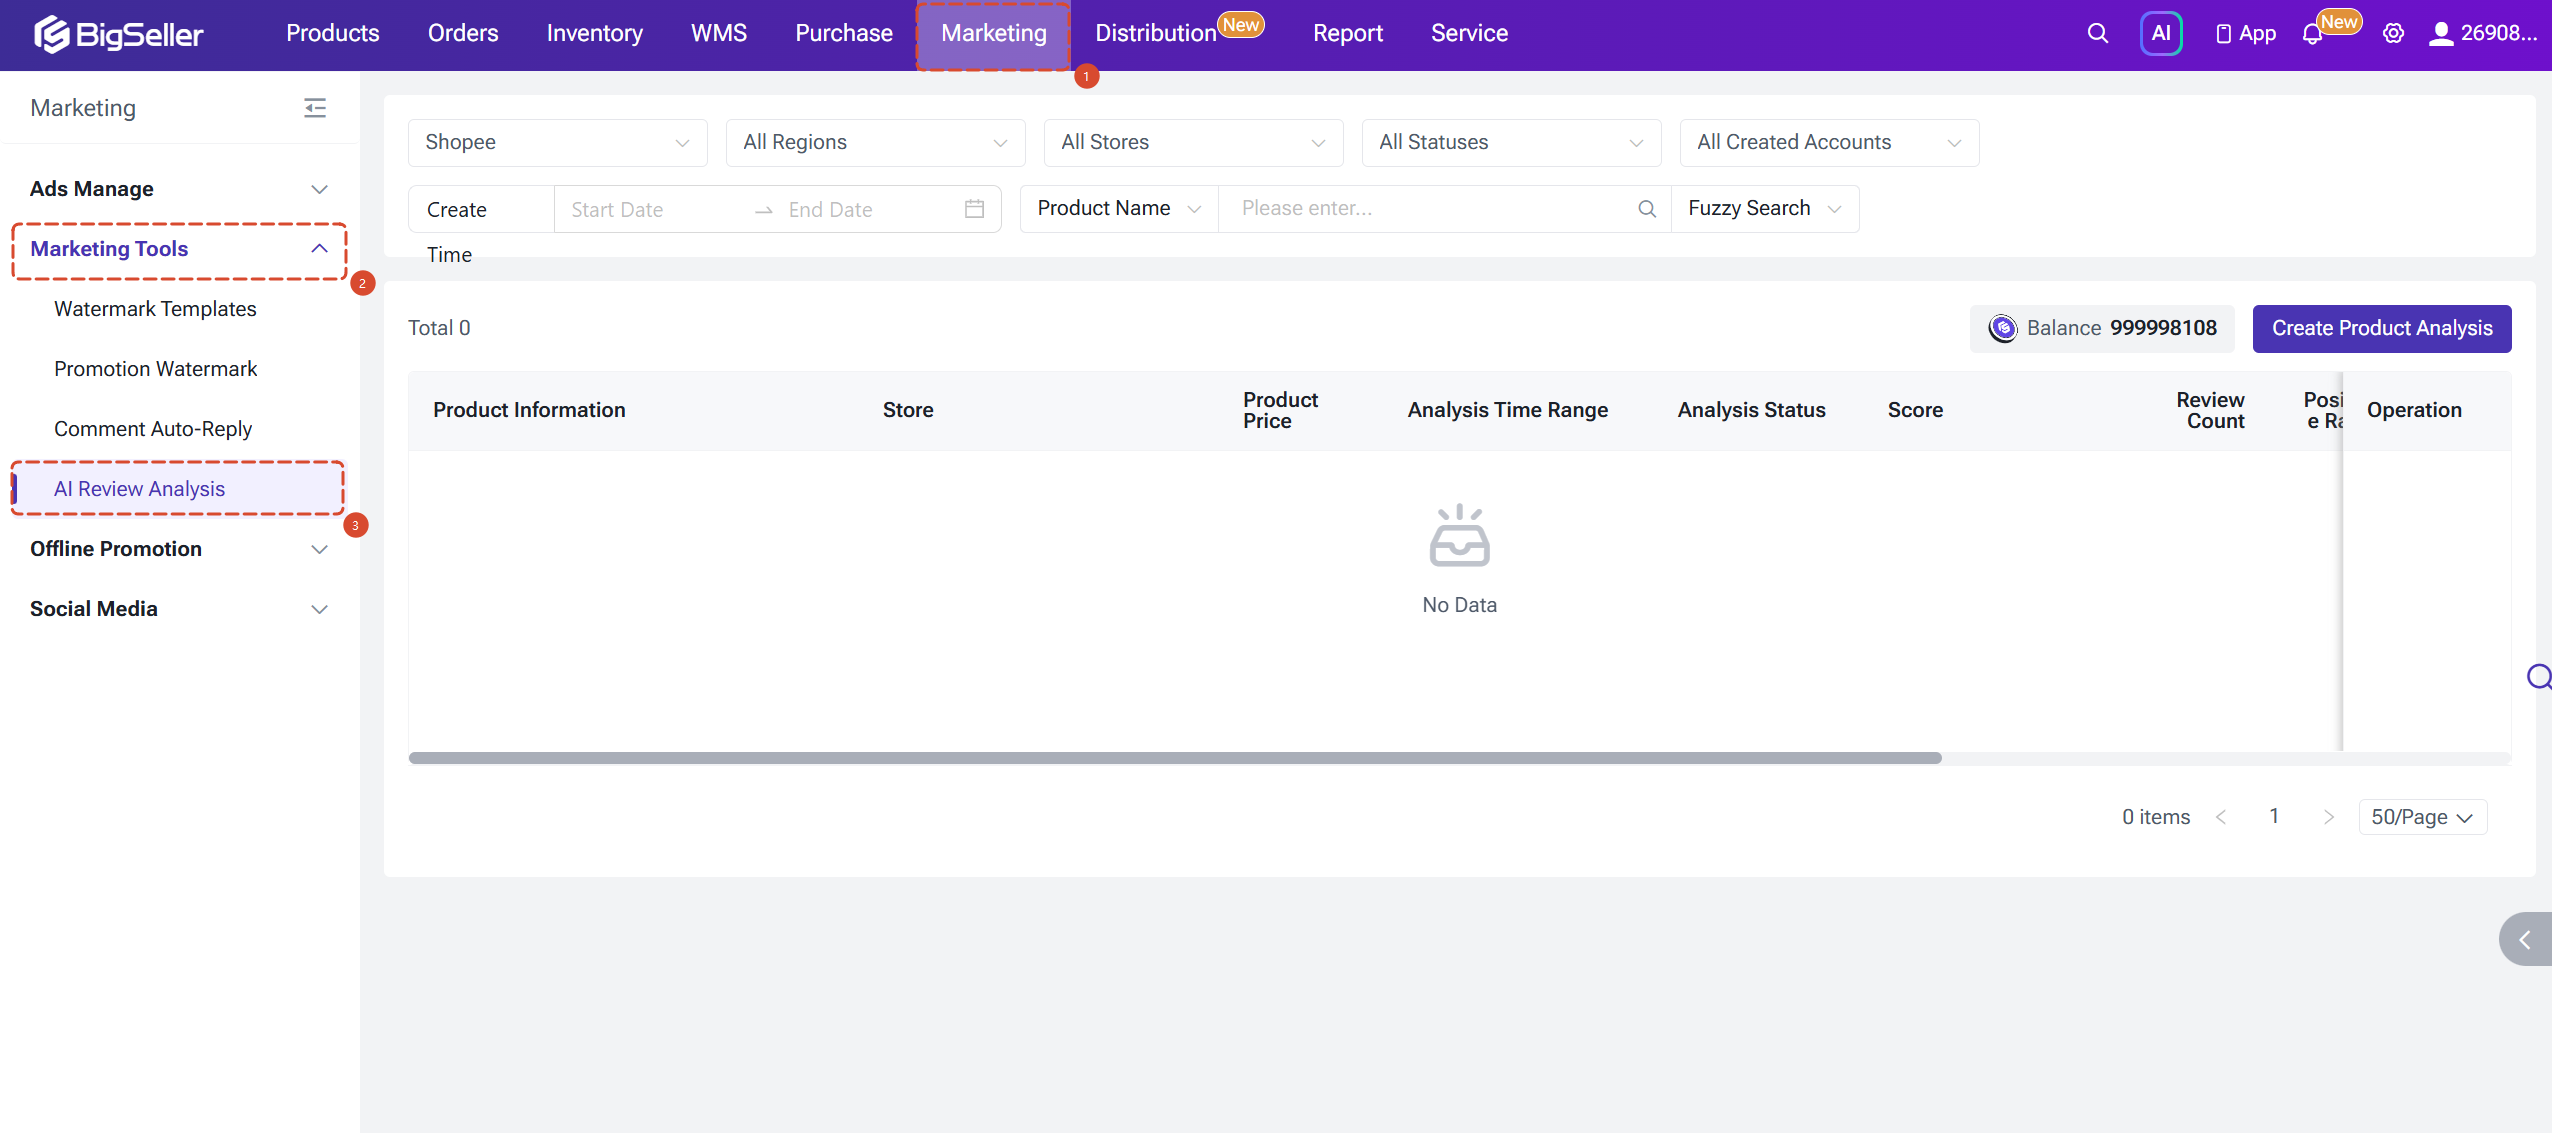Open Comment Auto-Reply page
Screen dimensions: 2552x1133
pyautogui.click(x=153, y=429)
